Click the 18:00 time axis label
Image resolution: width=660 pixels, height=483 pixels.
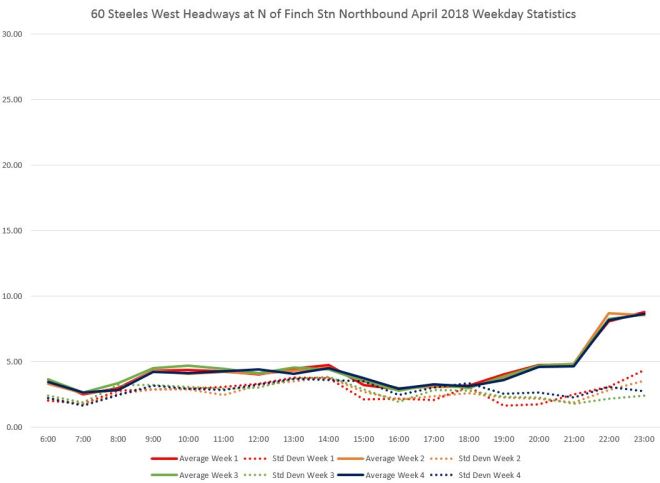(470, 439)
